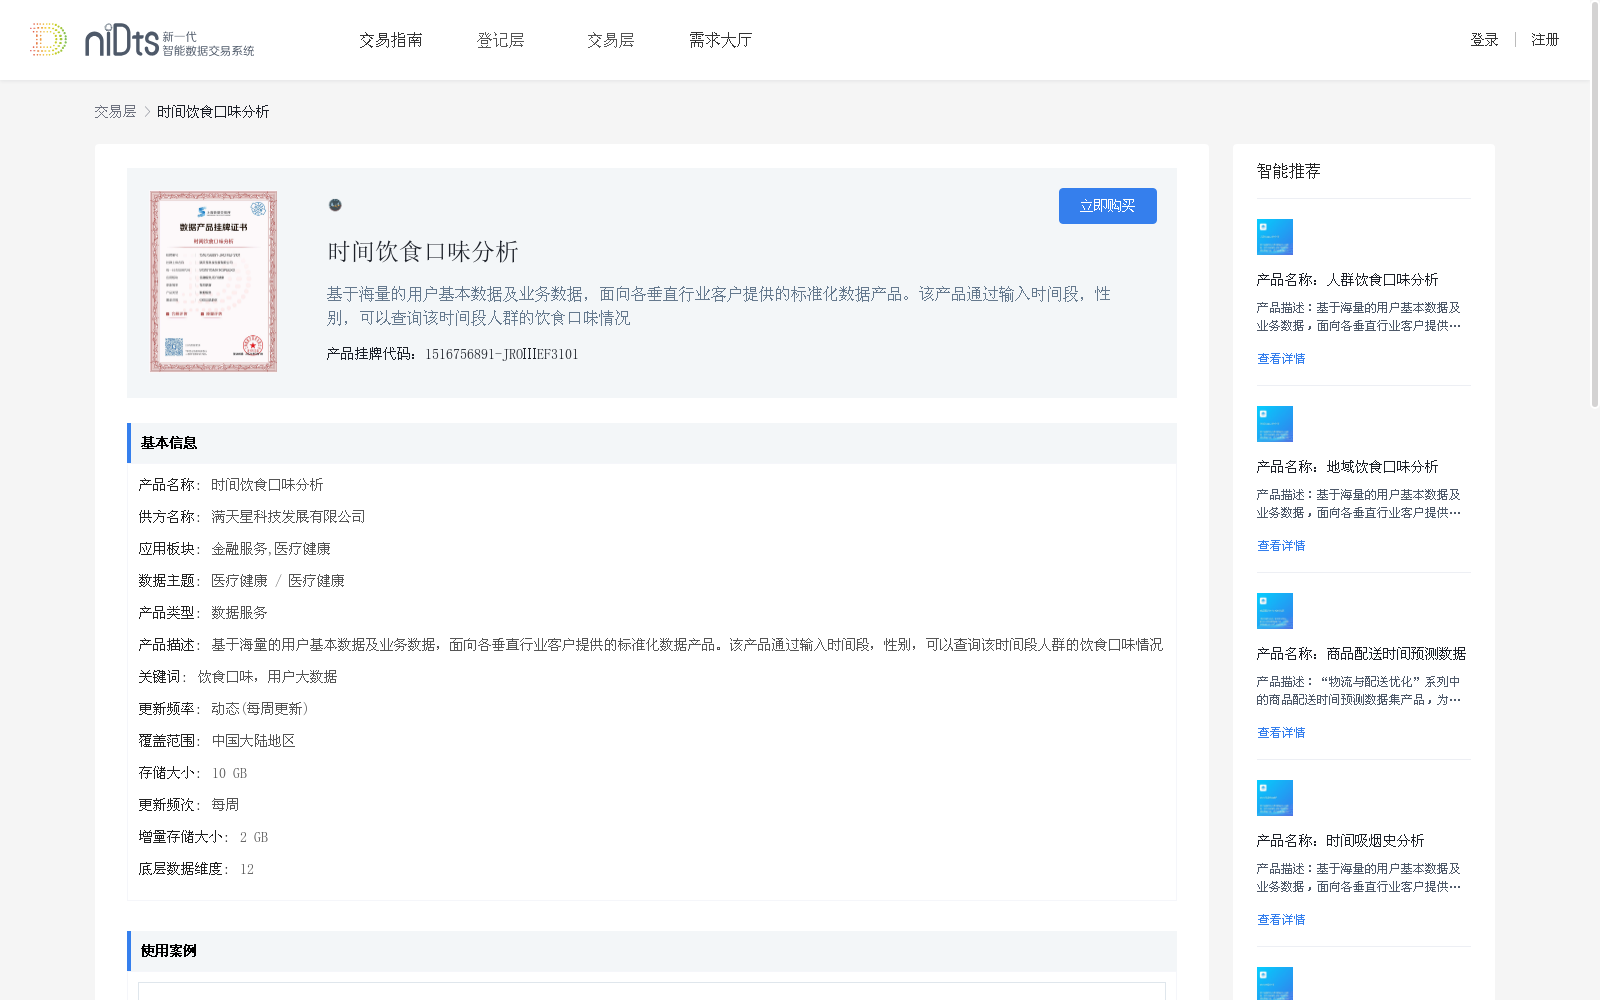Click the small avatar icon above product title
The width and height of the screenshot is (1600, 1000).
(335, 205)
